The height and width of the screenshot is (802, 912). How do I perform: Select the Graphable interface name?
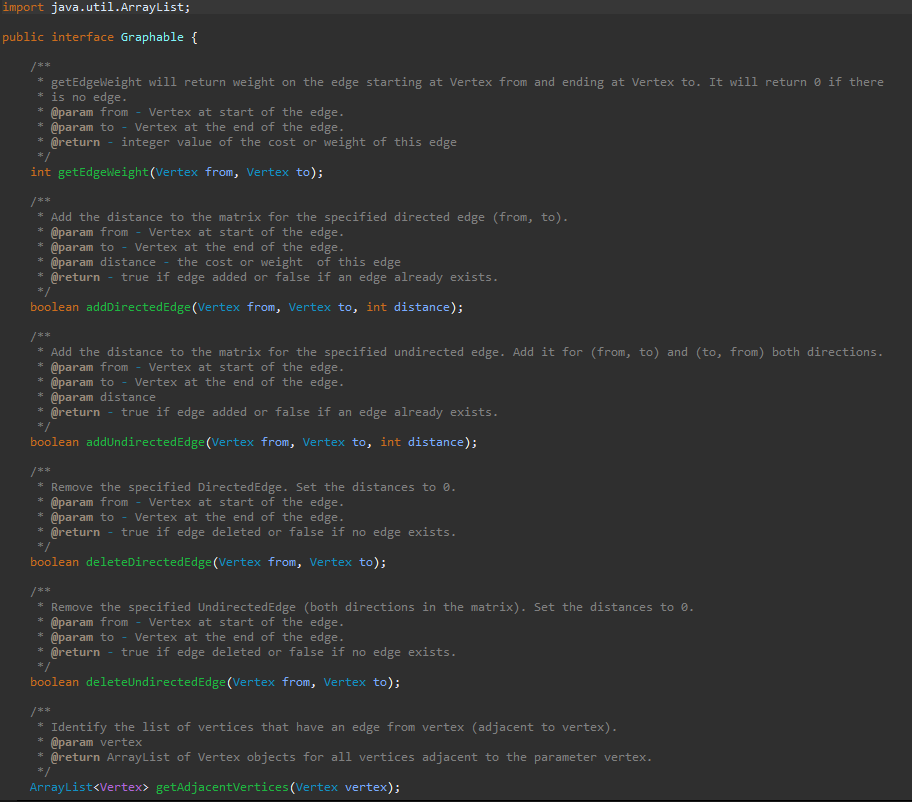152,37
